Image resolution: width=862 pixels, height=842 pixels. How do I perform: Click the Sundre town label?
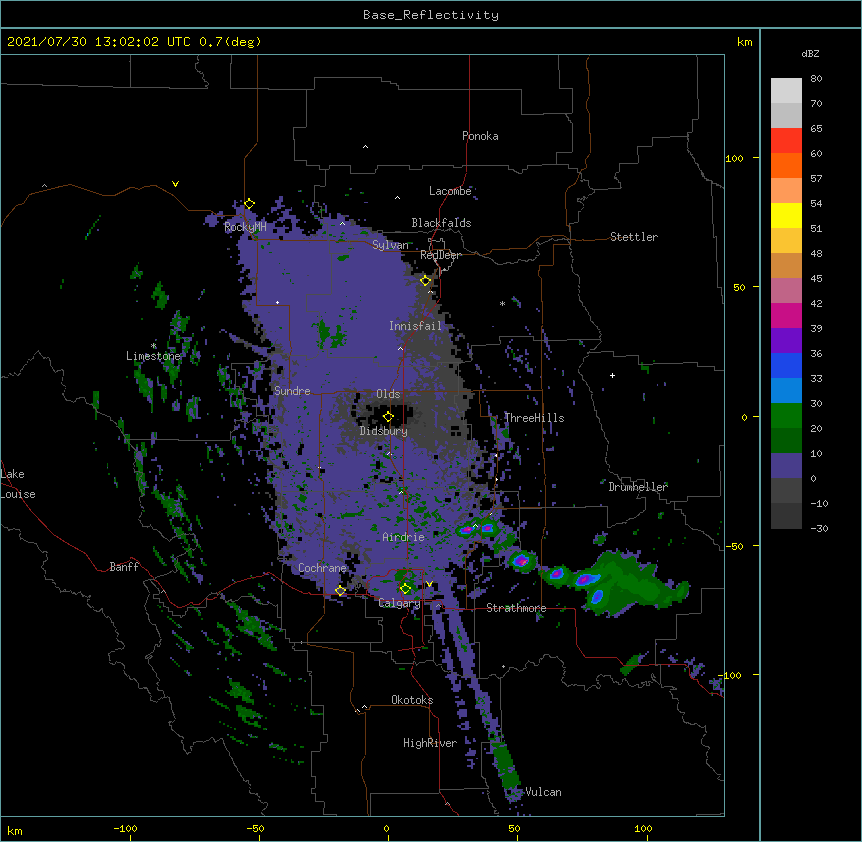pyautogui.click(x=292, y=391)
